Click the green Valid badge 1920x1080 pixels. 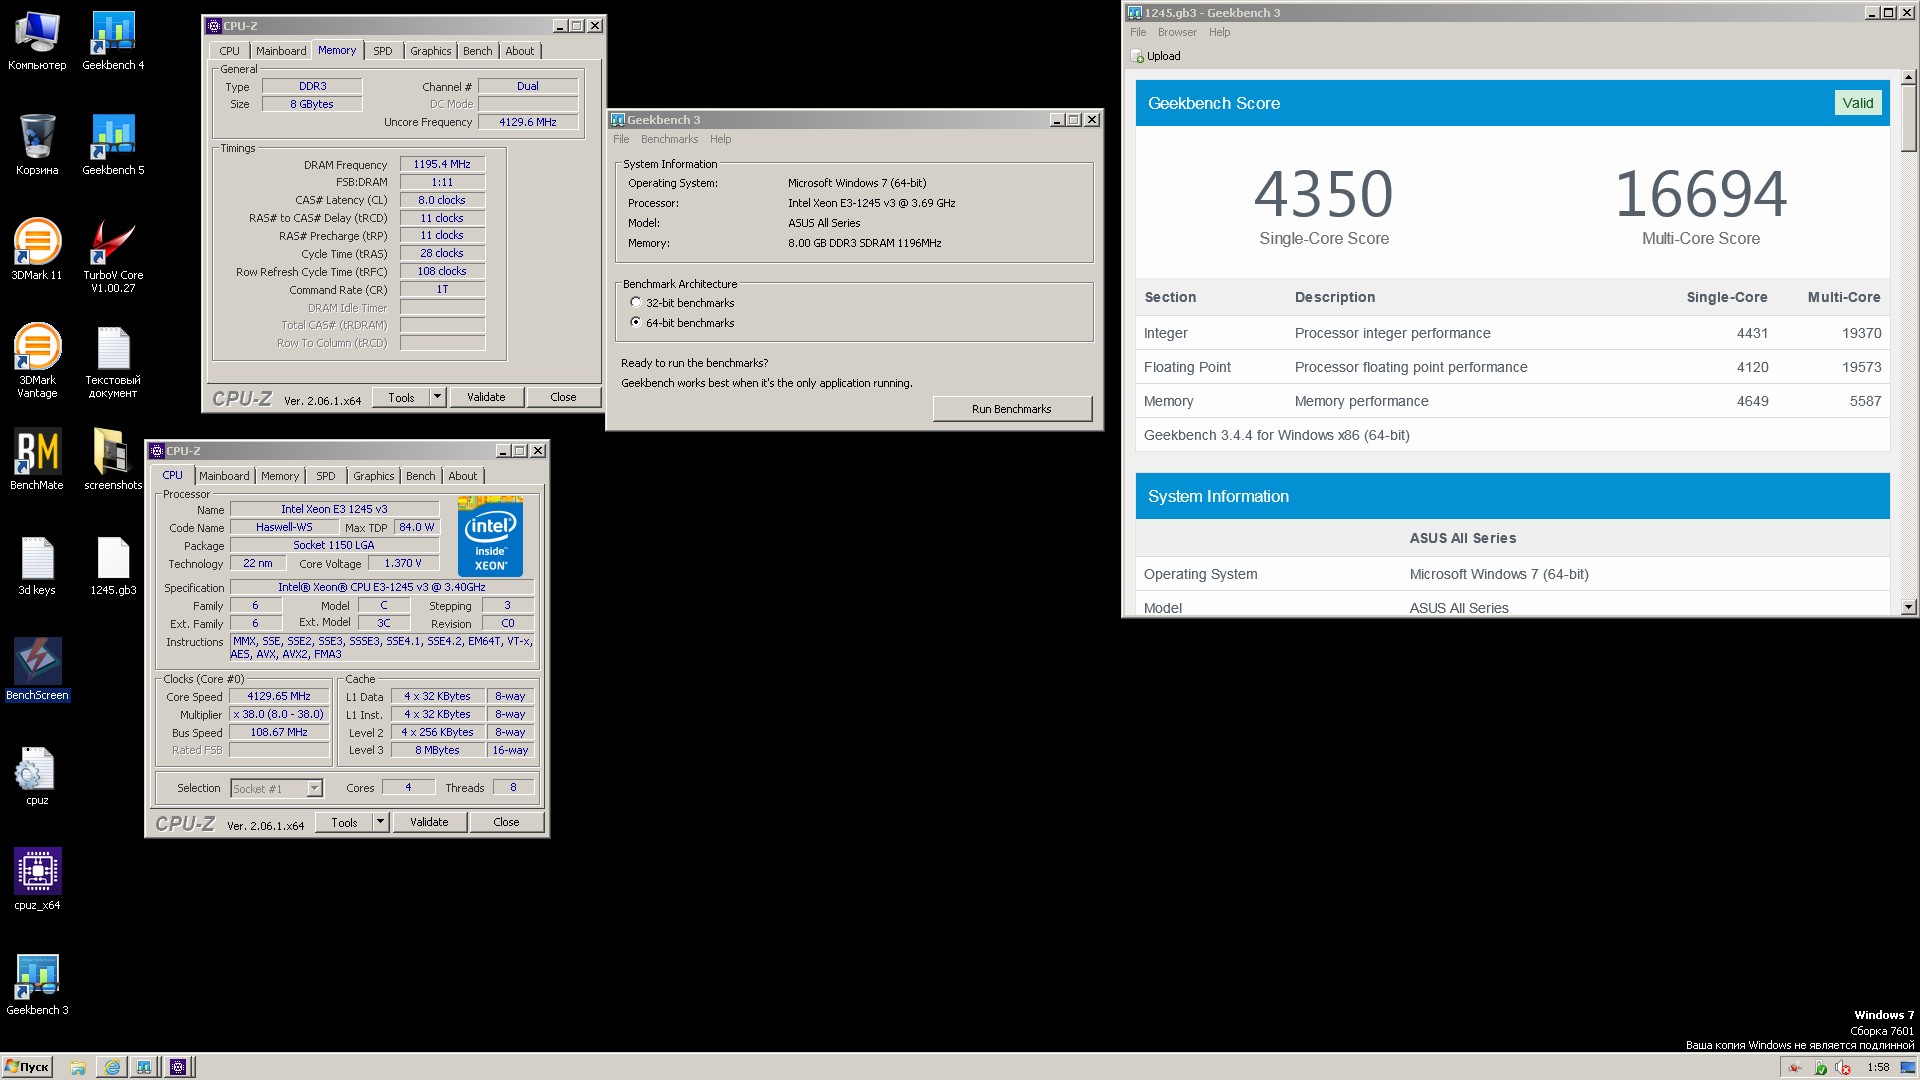(1857, 103)
